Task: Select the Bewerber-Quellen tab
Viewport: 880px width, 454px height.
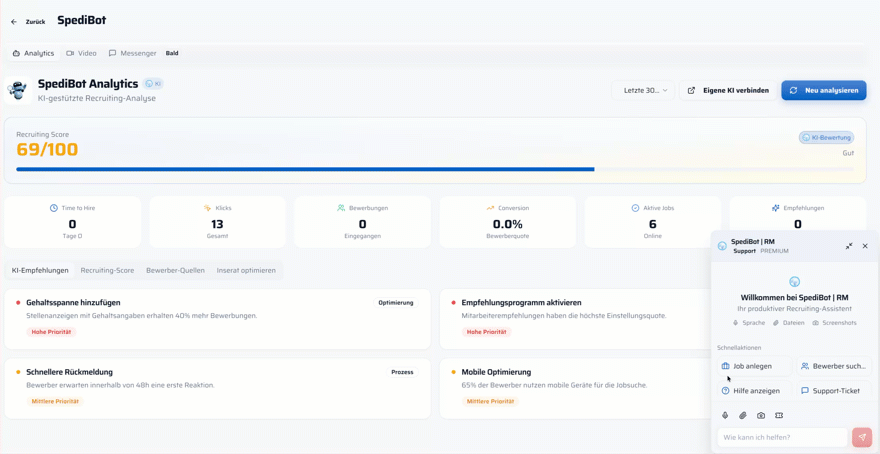Action: tap(176, 270)
